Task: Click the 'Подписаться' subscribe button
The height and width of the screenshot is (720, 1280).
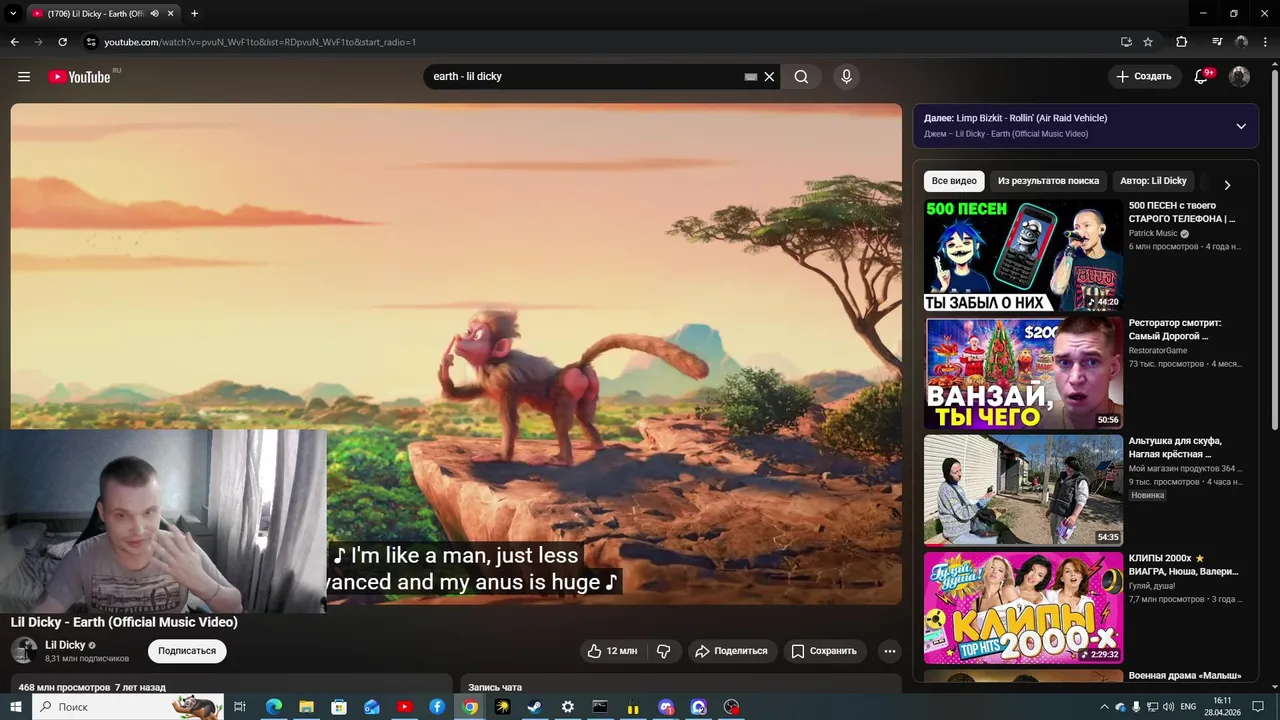Action: pyautogui.click(x=187, y=651)
